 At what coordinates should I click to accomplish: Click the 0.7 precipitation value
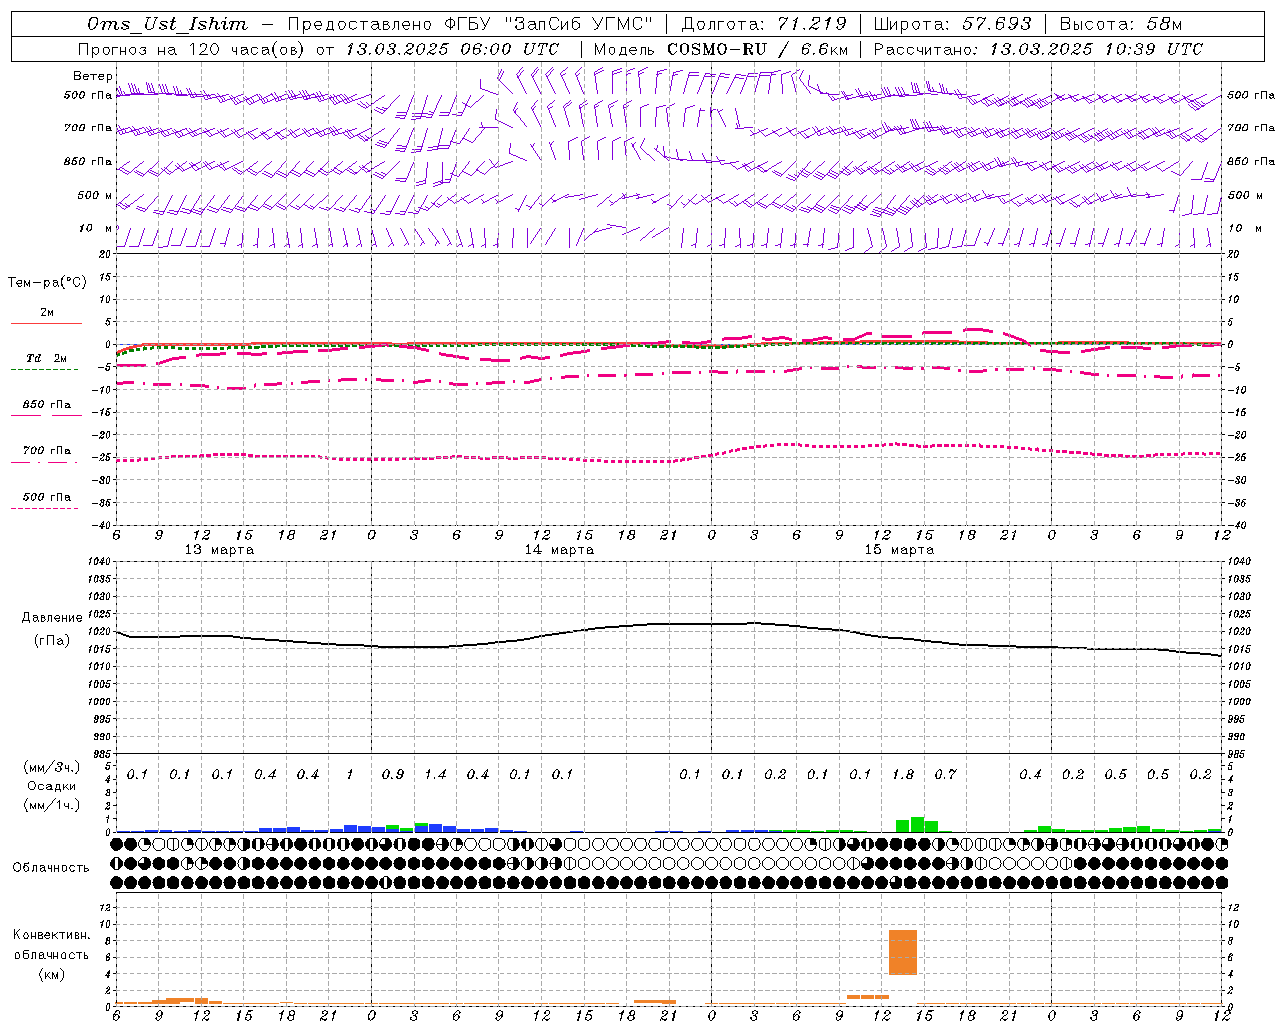pyautogui.click(x=945, y=775)
